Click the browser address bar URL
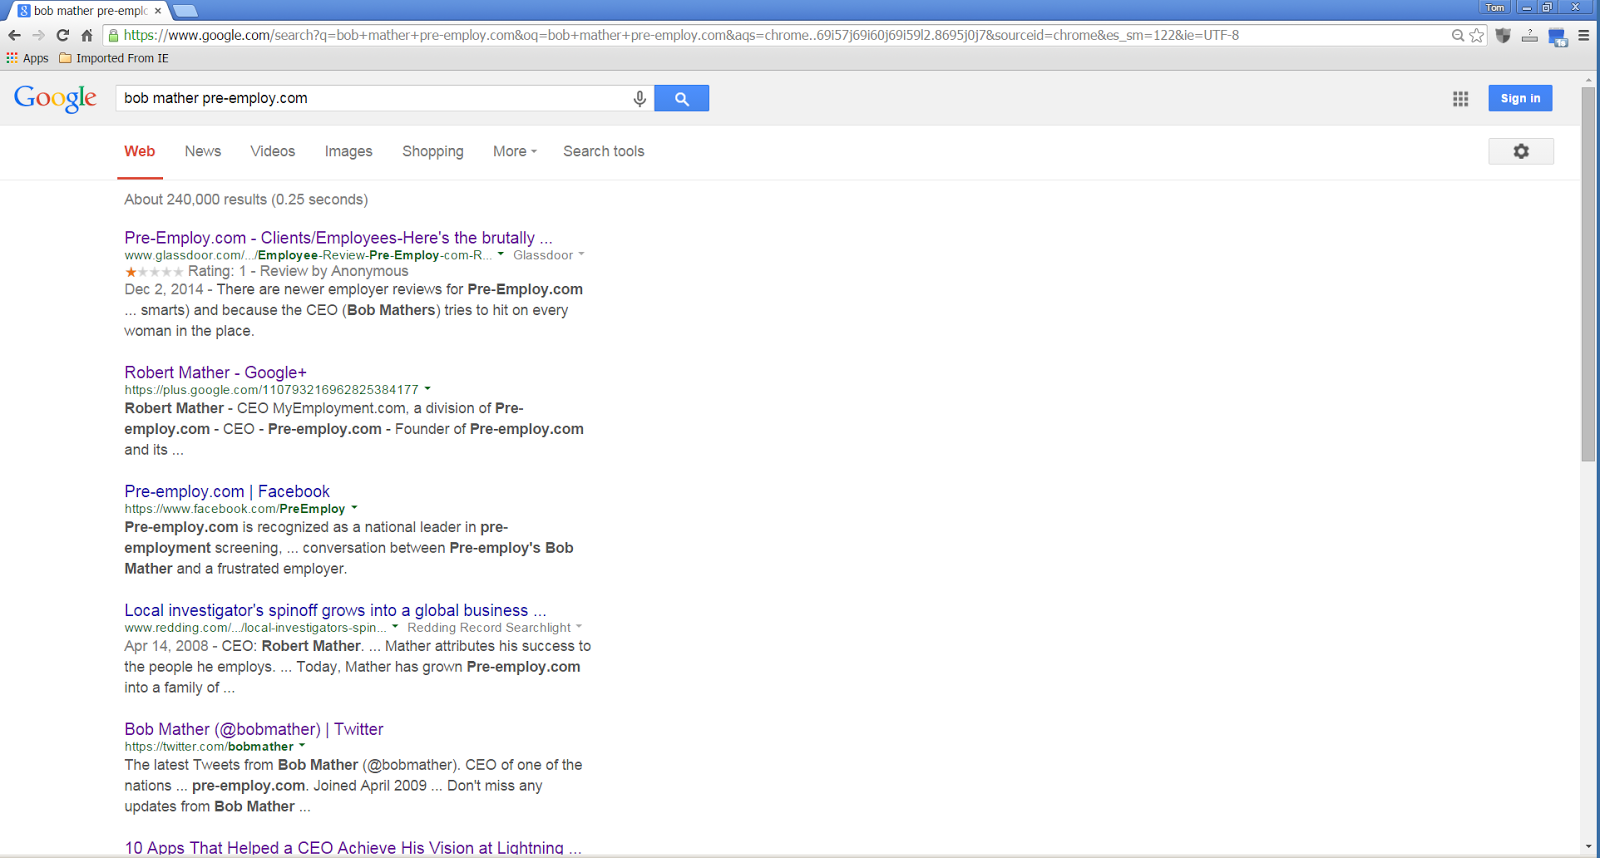 tap(680, 35)
